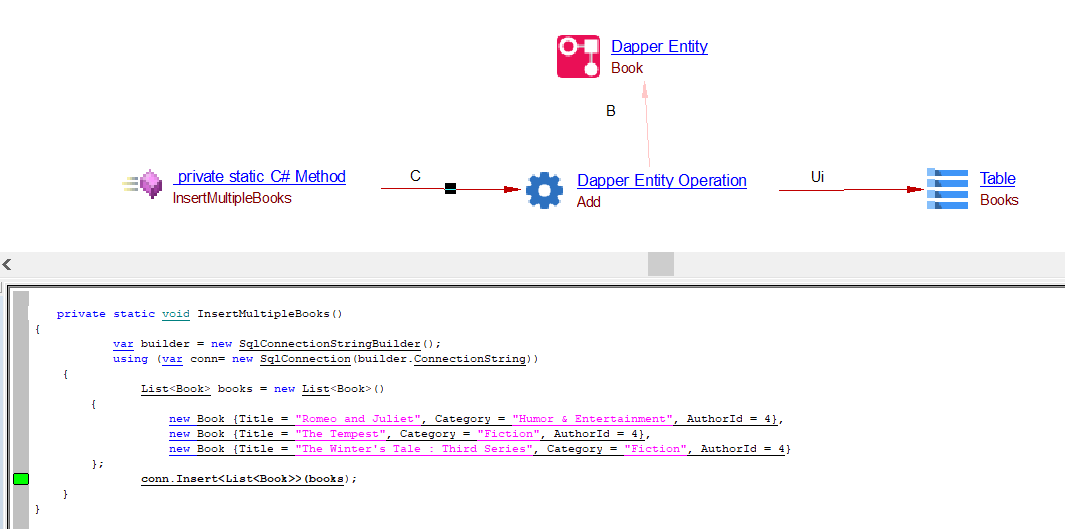Open the private static C# Method link
The image size is (1065, 529).
260,176
